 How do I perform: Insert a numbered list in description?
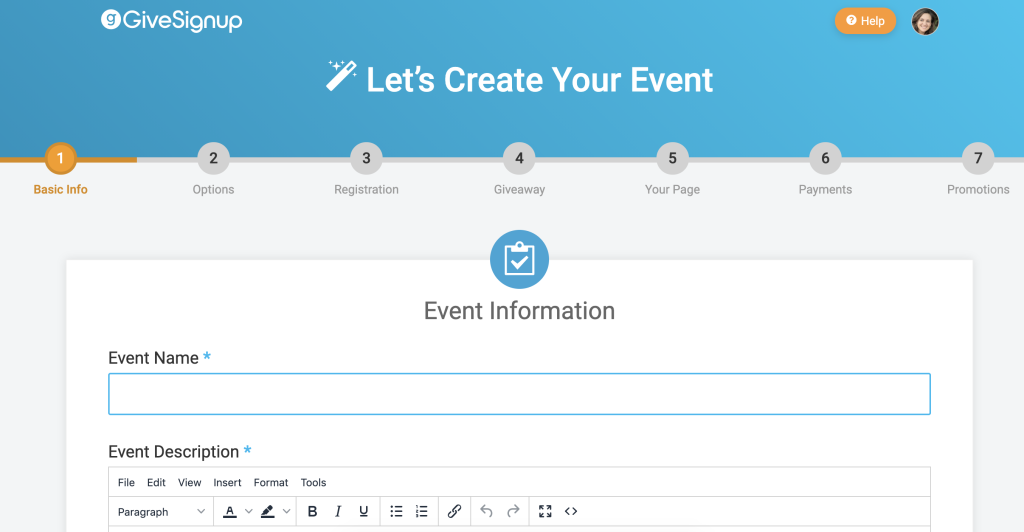click(422, 511)
